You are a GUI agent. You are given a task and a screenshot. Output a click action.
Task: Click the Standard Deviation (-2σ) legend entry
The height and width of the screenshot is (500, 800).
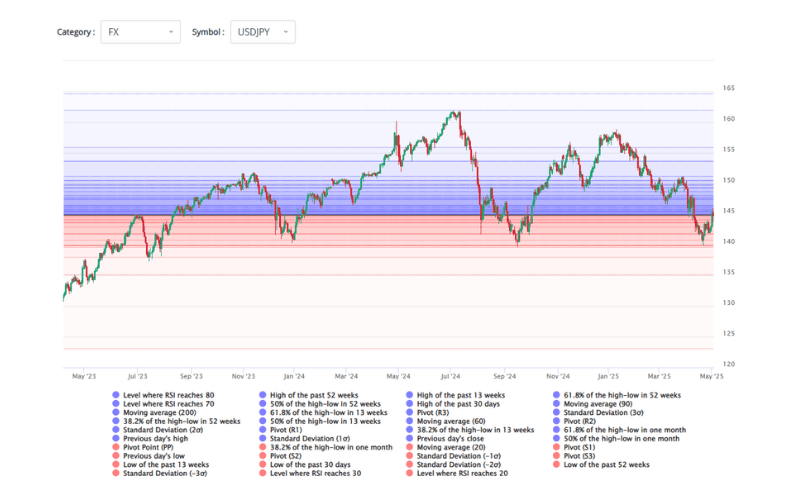pos(454,464)
